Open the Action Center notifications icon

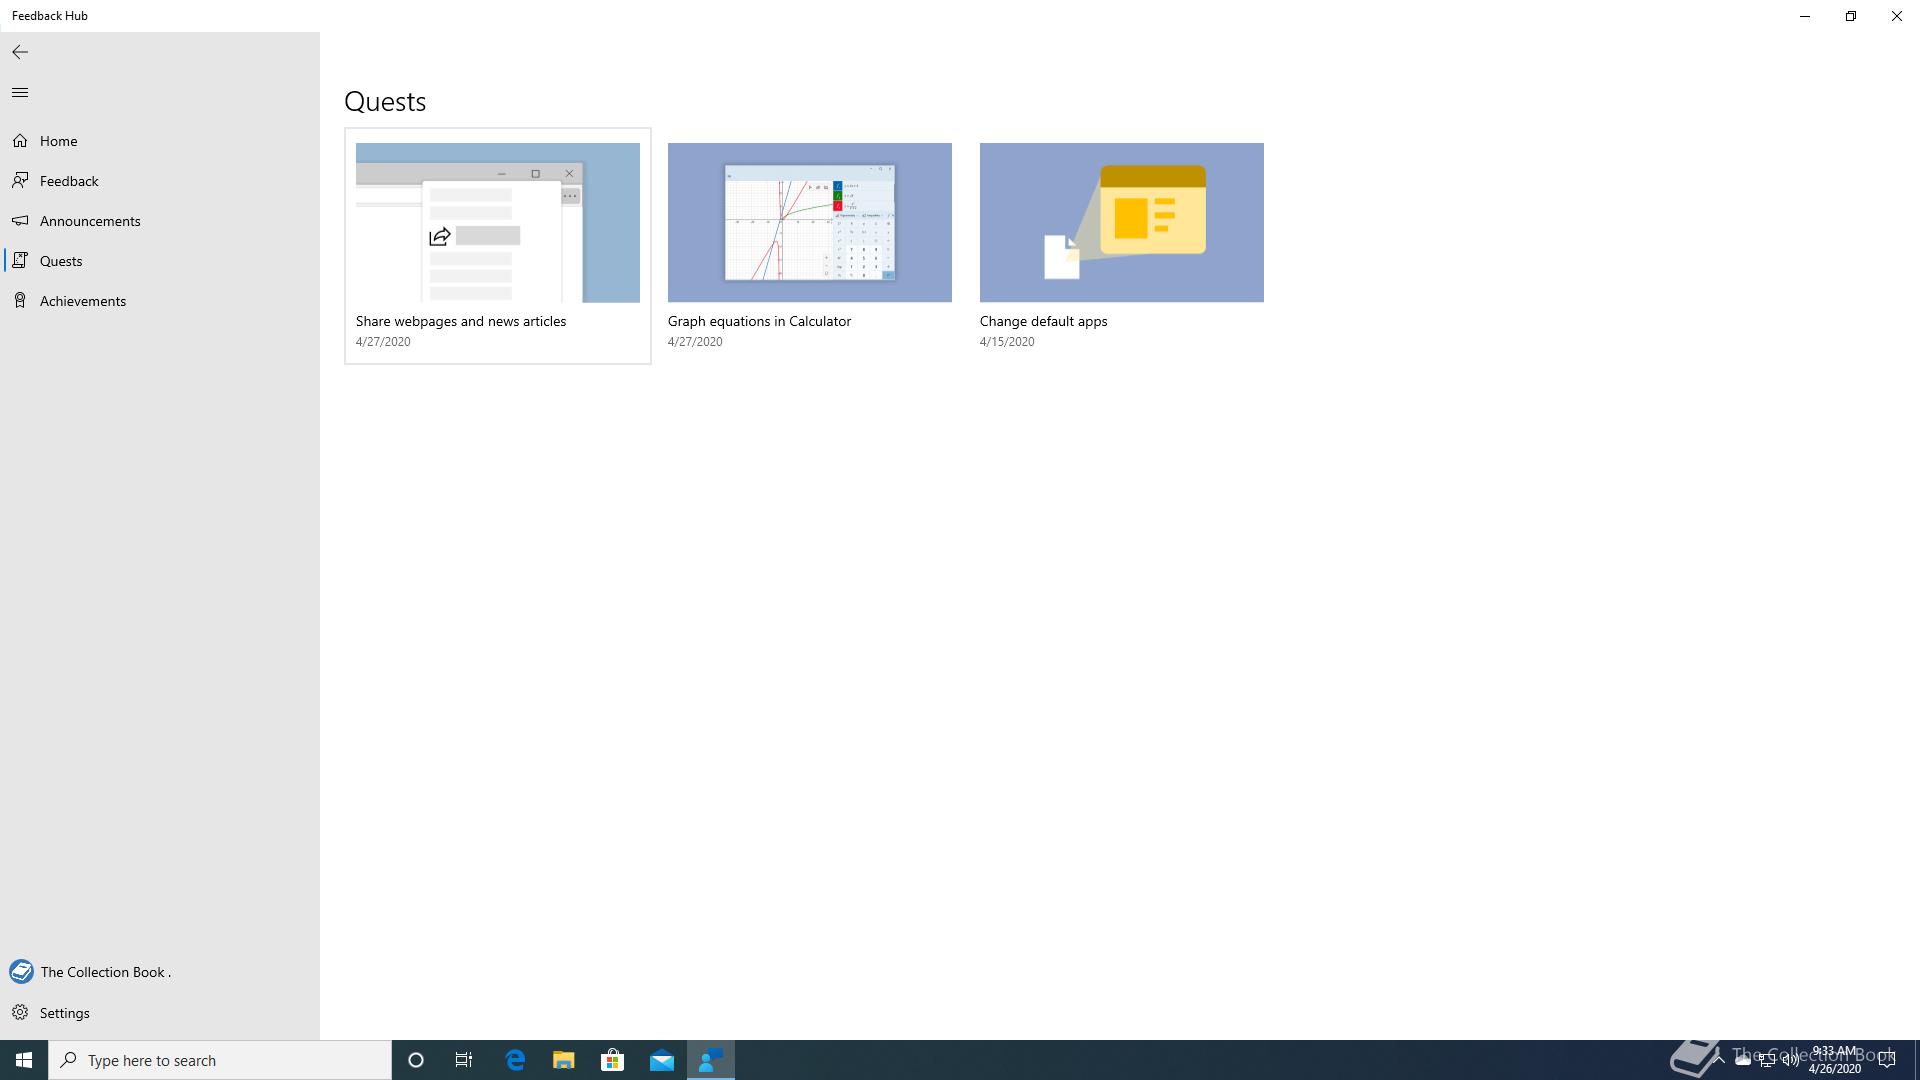[x=1887, y=1060]
